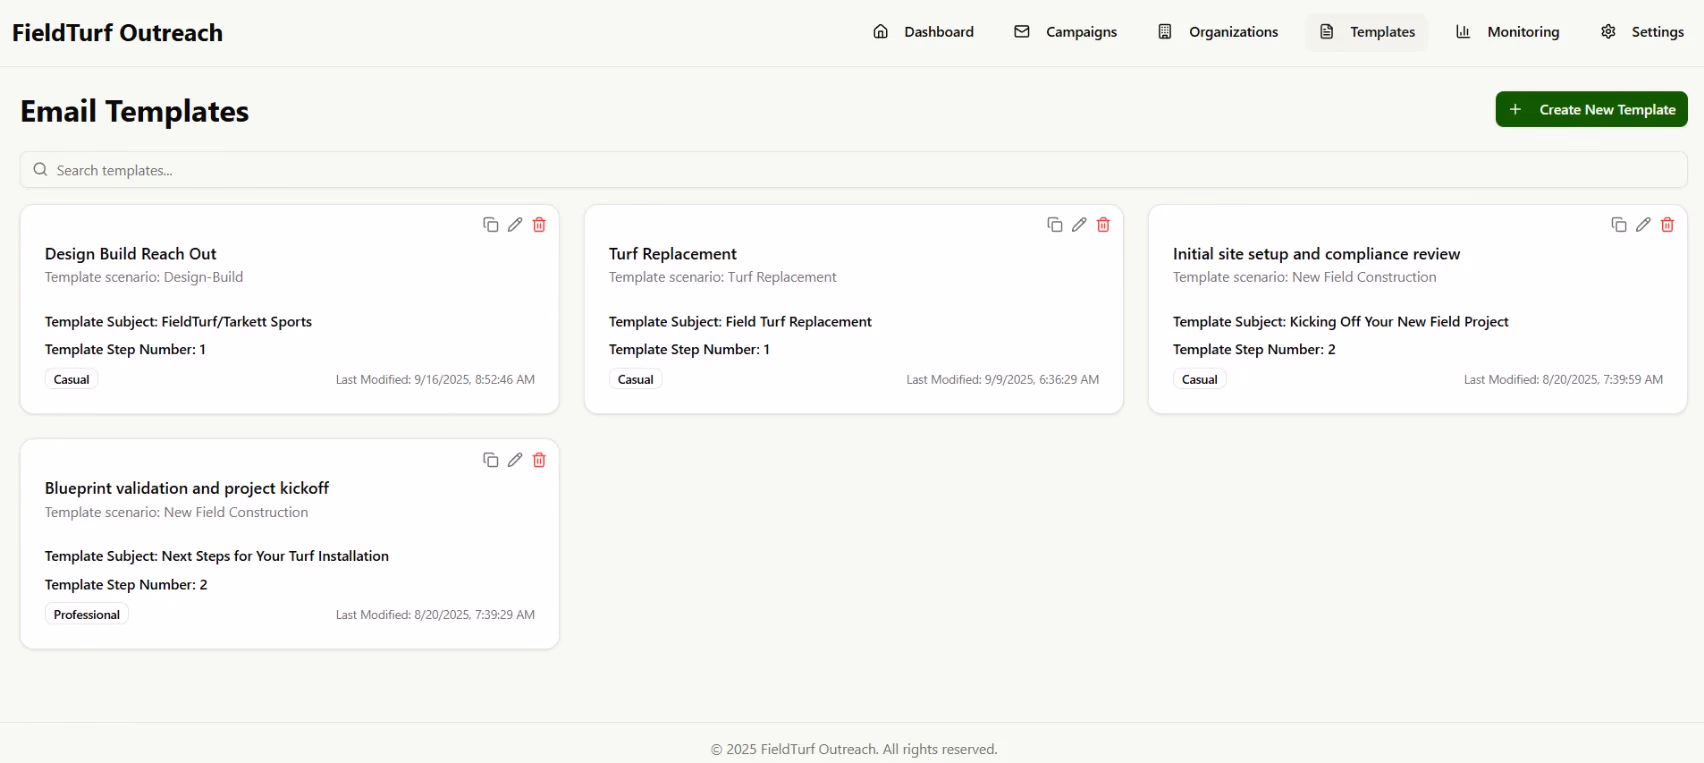The image size is (1704, 763).
Task: Click the Email Templates page heading
Action: click(135, 111)
